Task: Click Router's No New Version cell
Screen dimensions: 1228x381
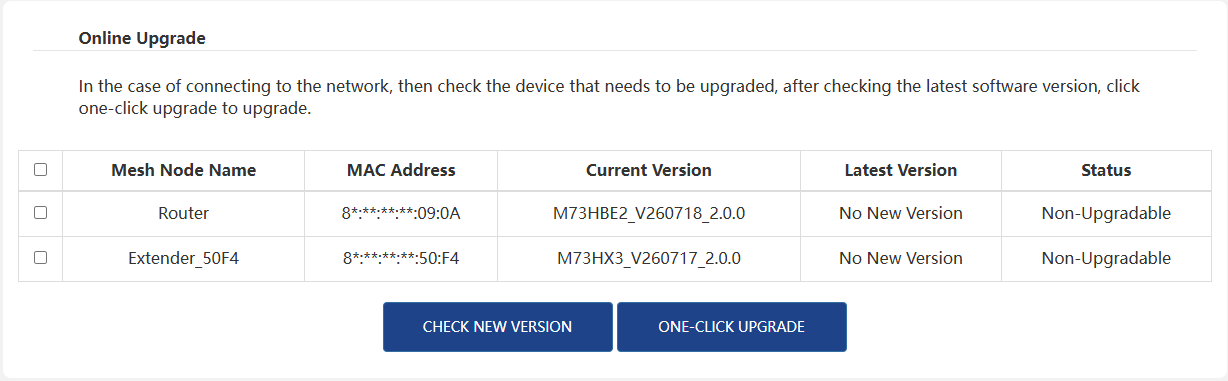Action: (x=901, y=213)
